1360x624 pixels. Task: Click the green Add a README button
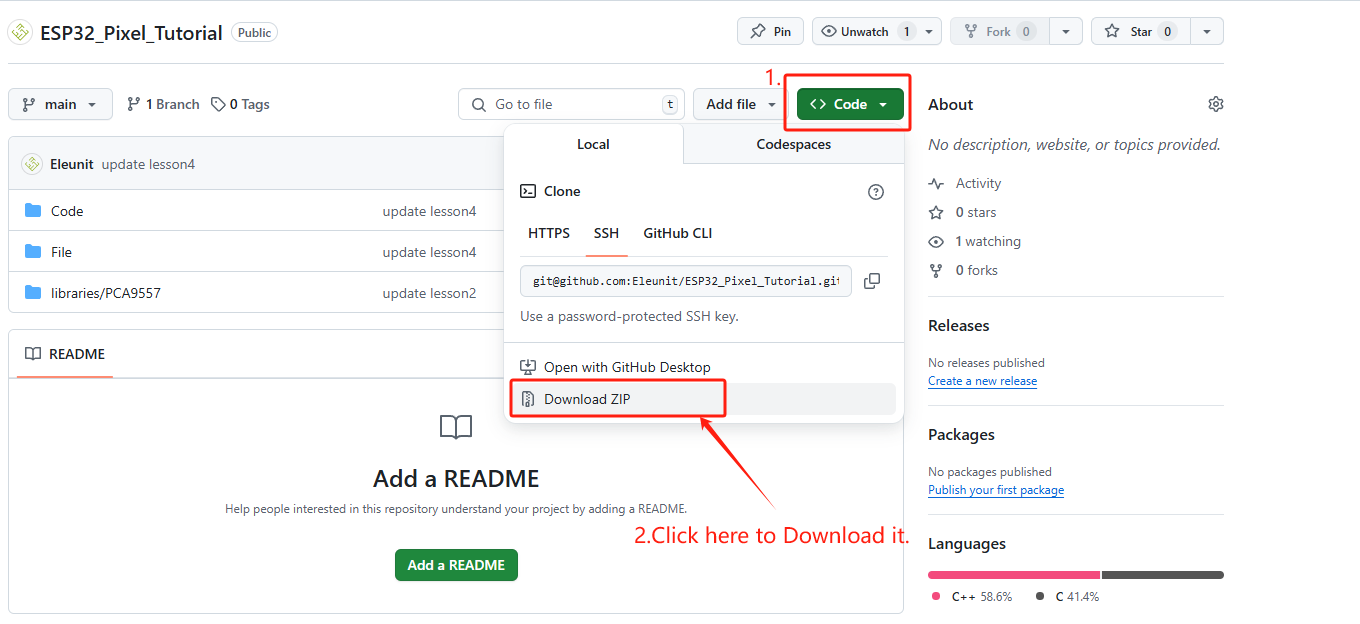coord(456,565)
